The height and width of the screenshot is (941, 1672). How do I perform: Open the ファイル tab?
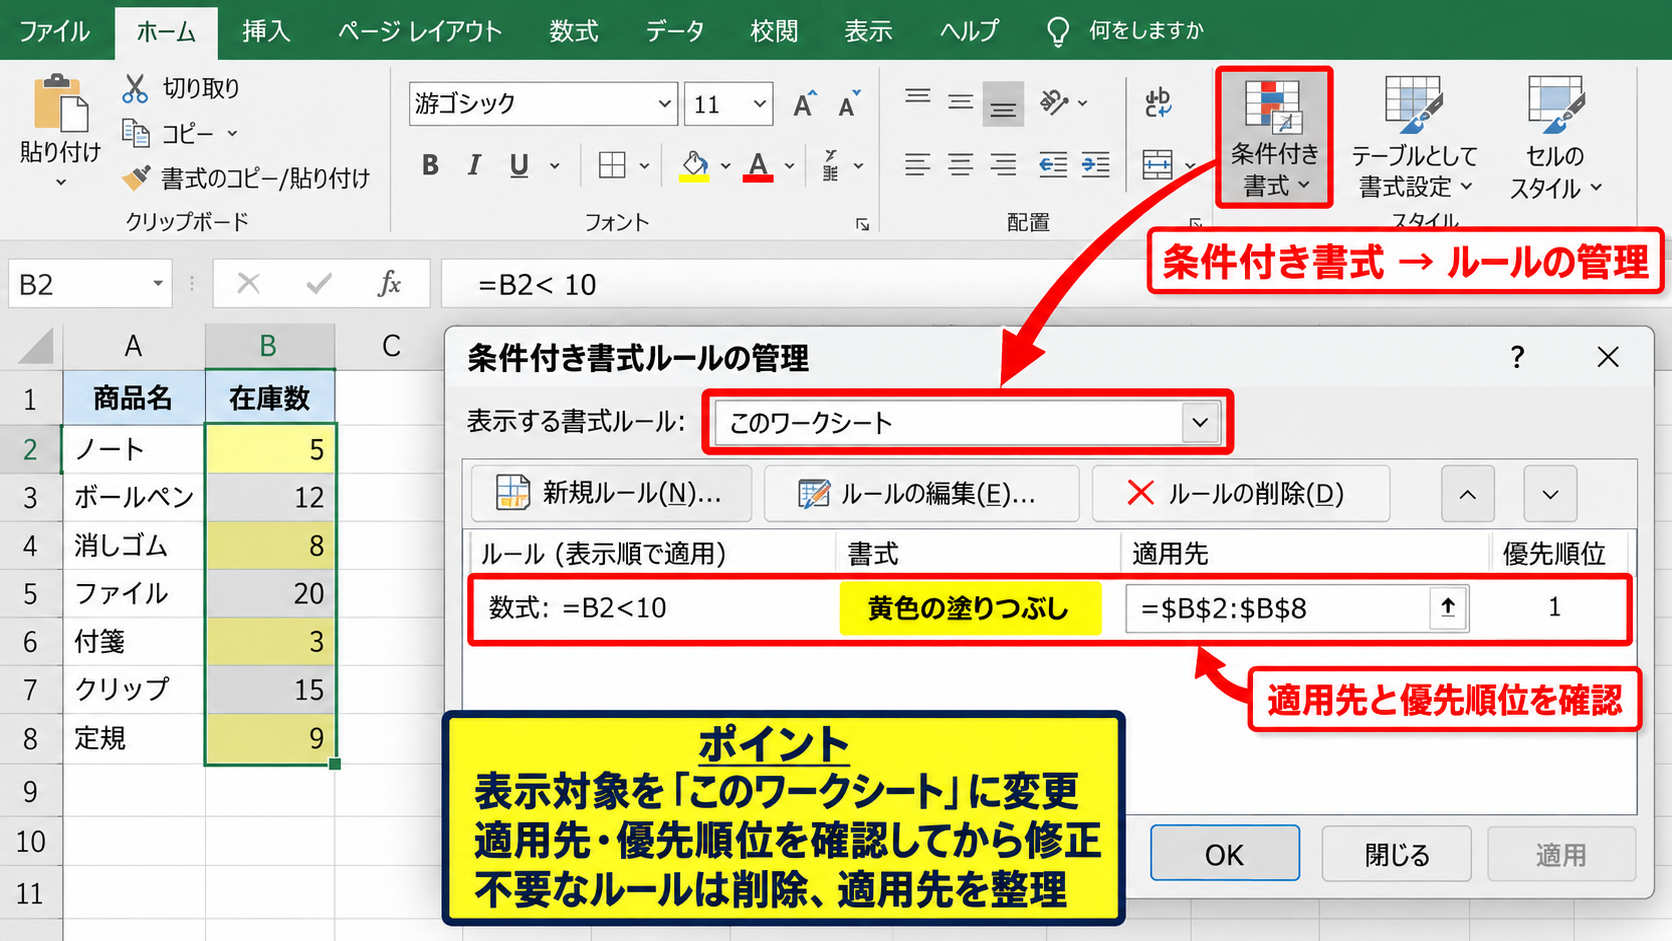(55, 31)
